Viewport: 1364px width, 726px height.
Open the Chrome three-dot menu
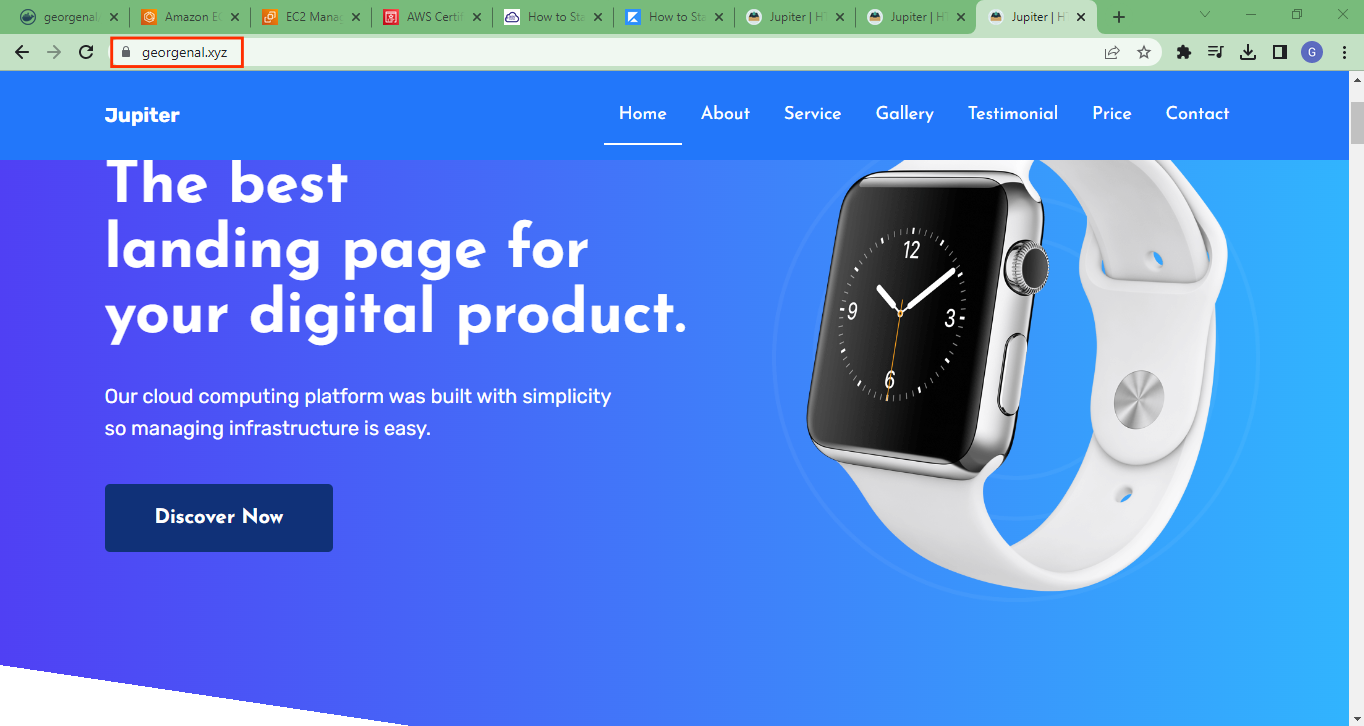(1344, 53)
